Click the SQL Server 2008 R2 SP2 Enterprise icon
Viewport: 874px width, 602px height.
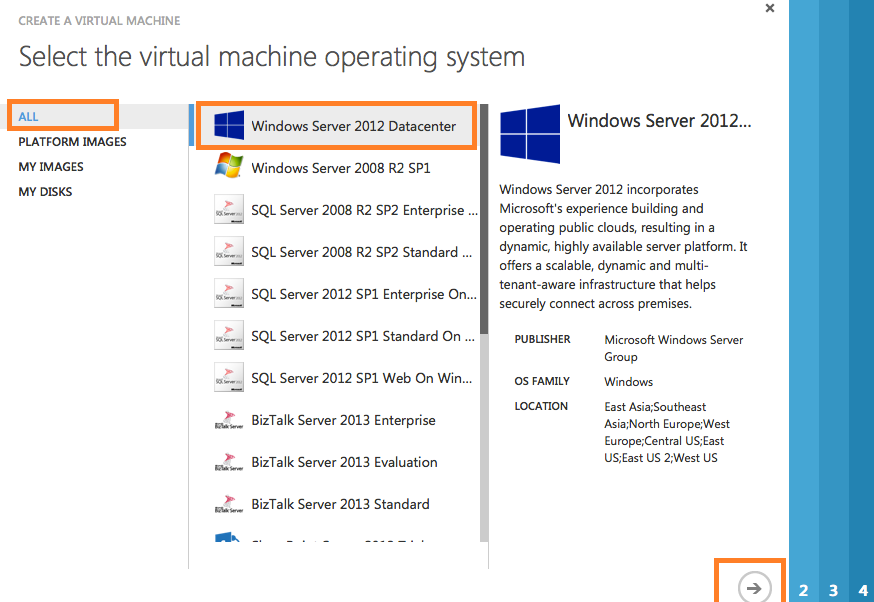pos(229,209)
